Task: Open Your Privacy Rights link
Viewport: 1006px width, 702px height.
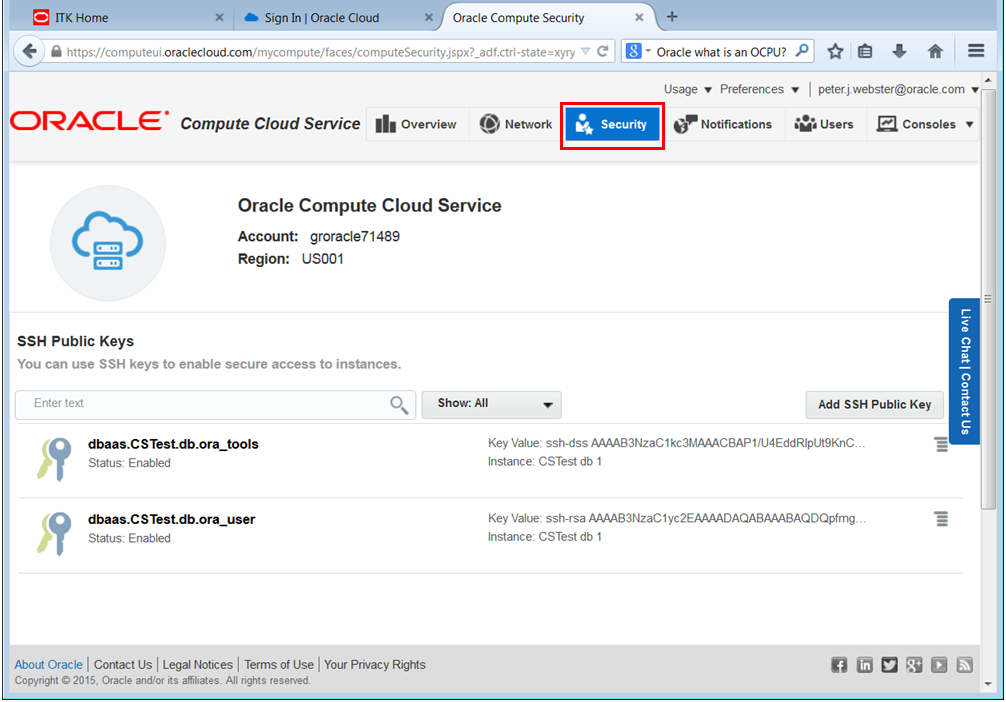Action: point(375,665)
